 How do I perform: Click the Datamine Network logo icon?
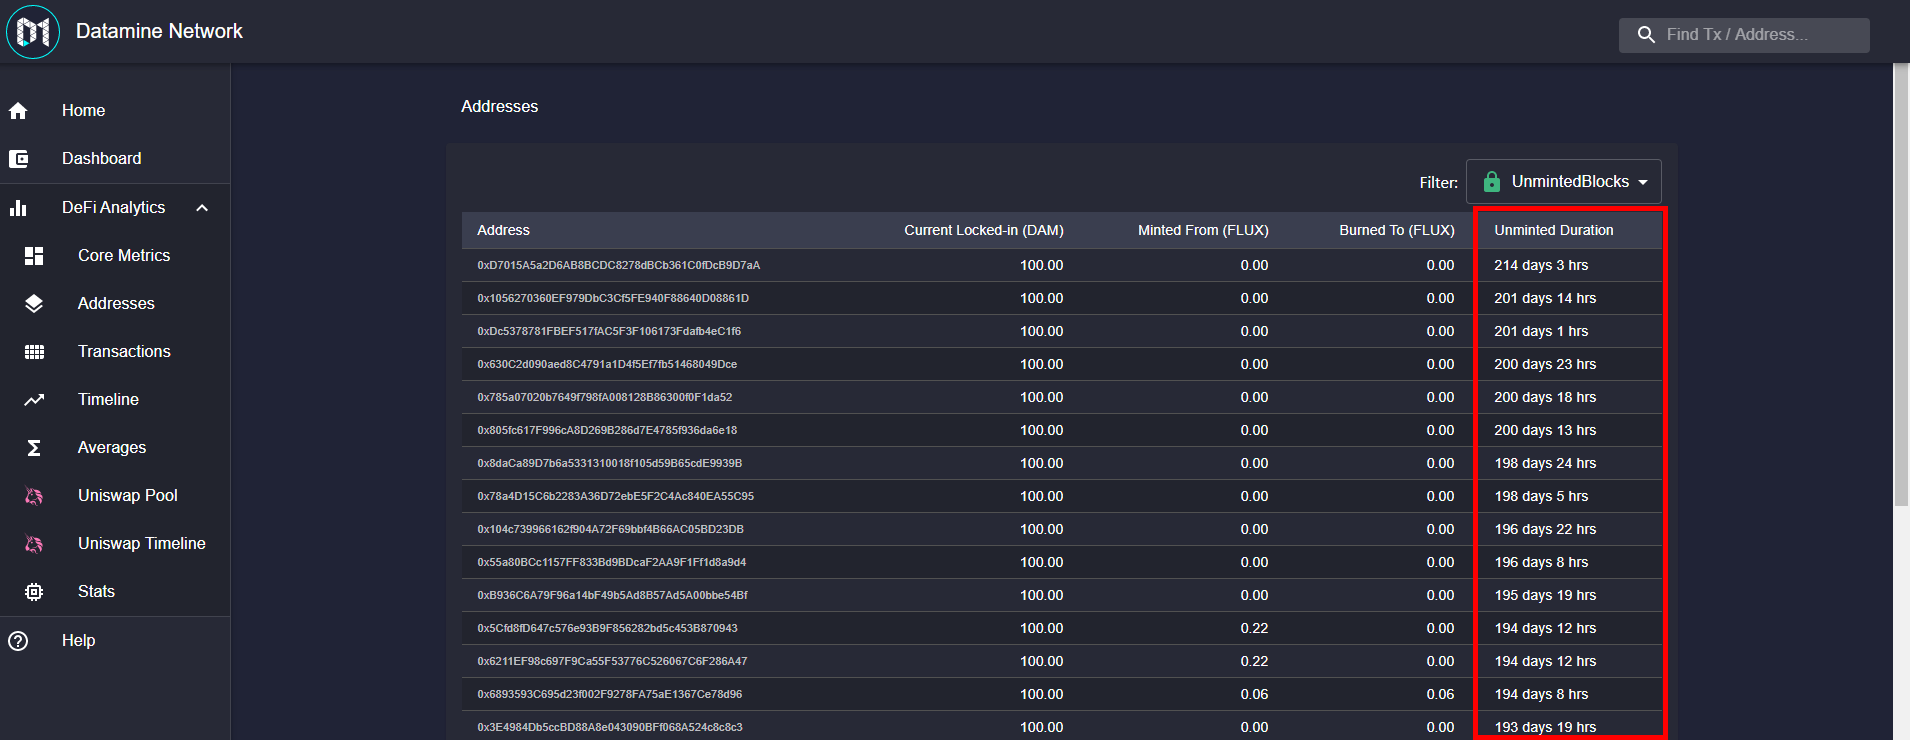[33, 32]
